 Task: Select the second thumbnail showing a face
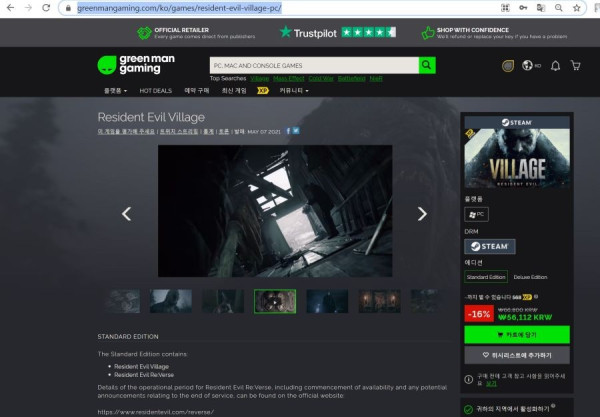pos(171,301)
